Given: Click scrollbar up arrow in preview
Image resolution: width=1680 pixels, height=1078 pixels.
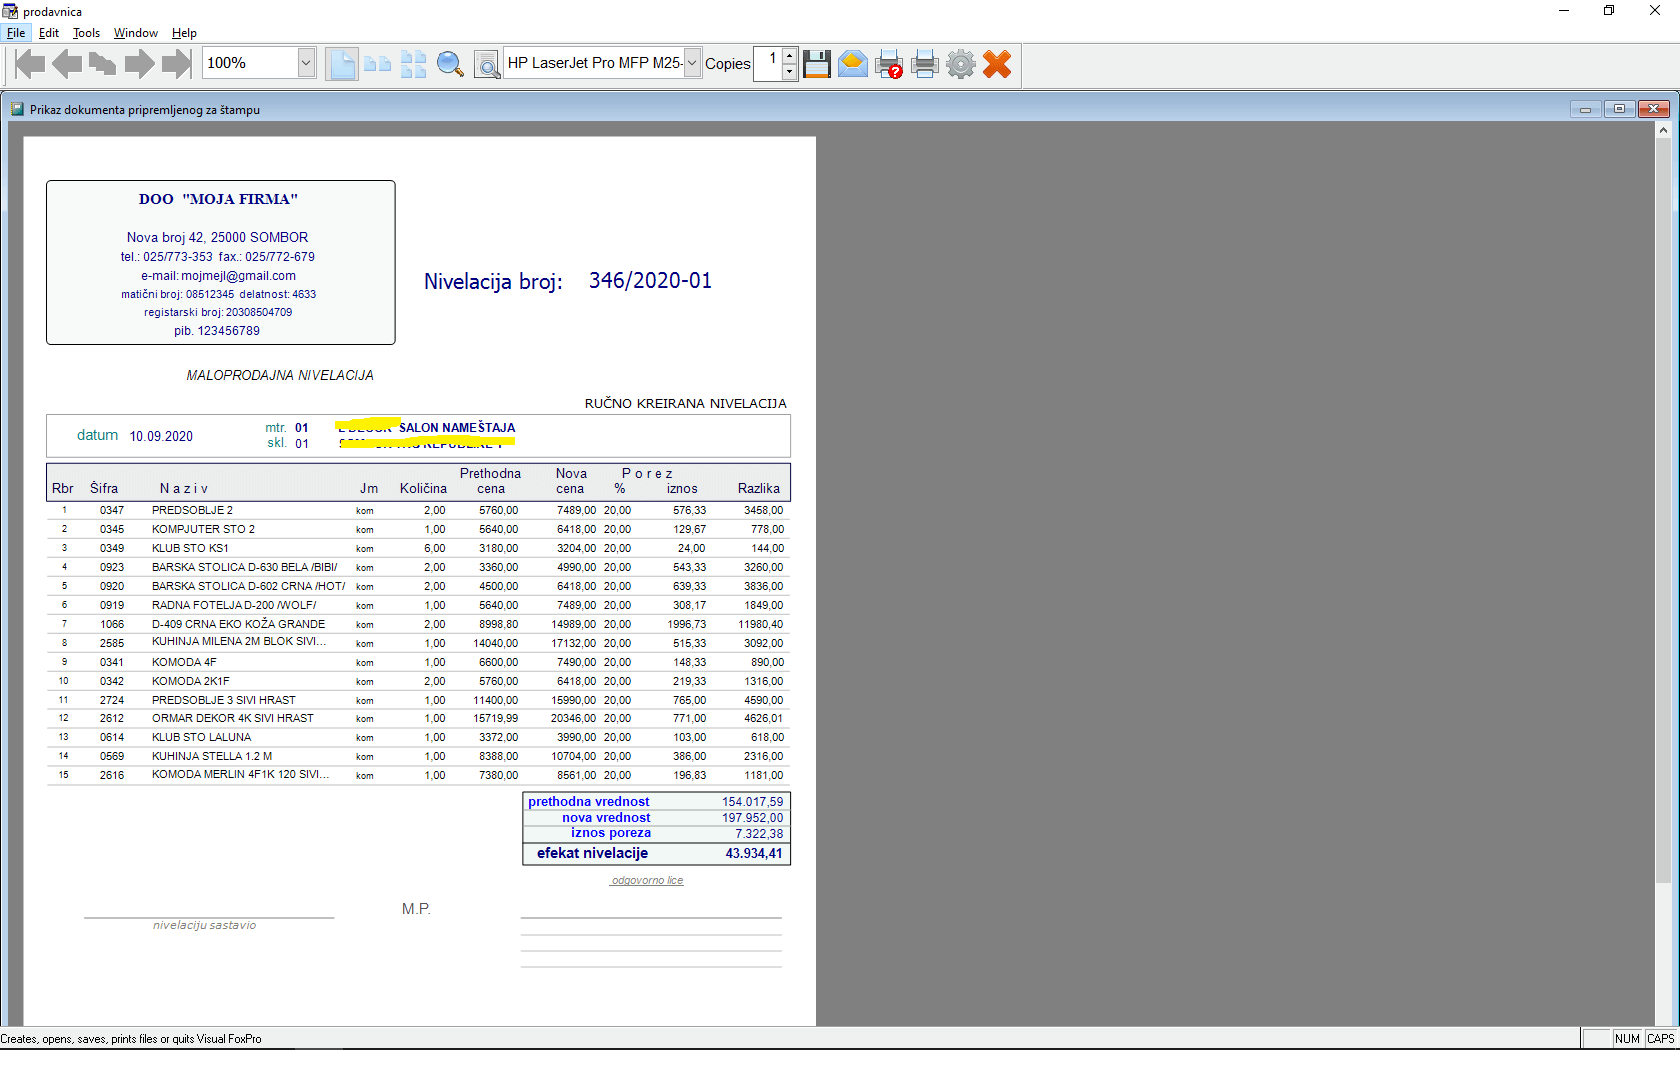Looking at the screenshot, I should pos(1663,130).
